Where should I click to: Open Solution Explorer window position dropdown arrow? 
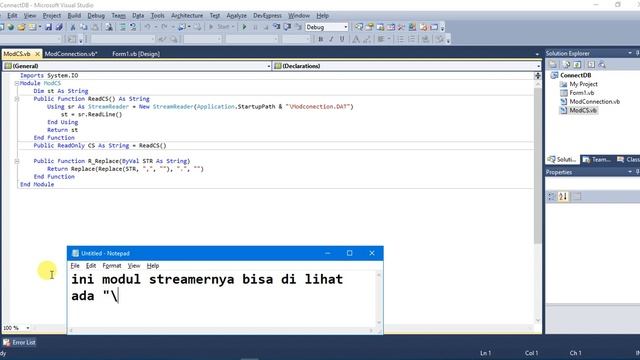click(x=630, y=53)
